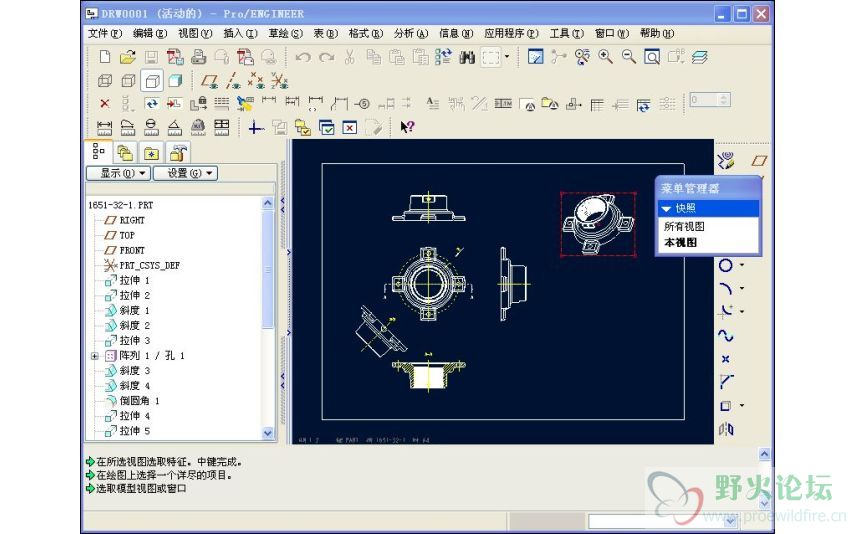Image resolution: width=856 pixels, height=534 pixels.
Task: Open dropdown arrow beside selection box icon
Action: (507, 56)
